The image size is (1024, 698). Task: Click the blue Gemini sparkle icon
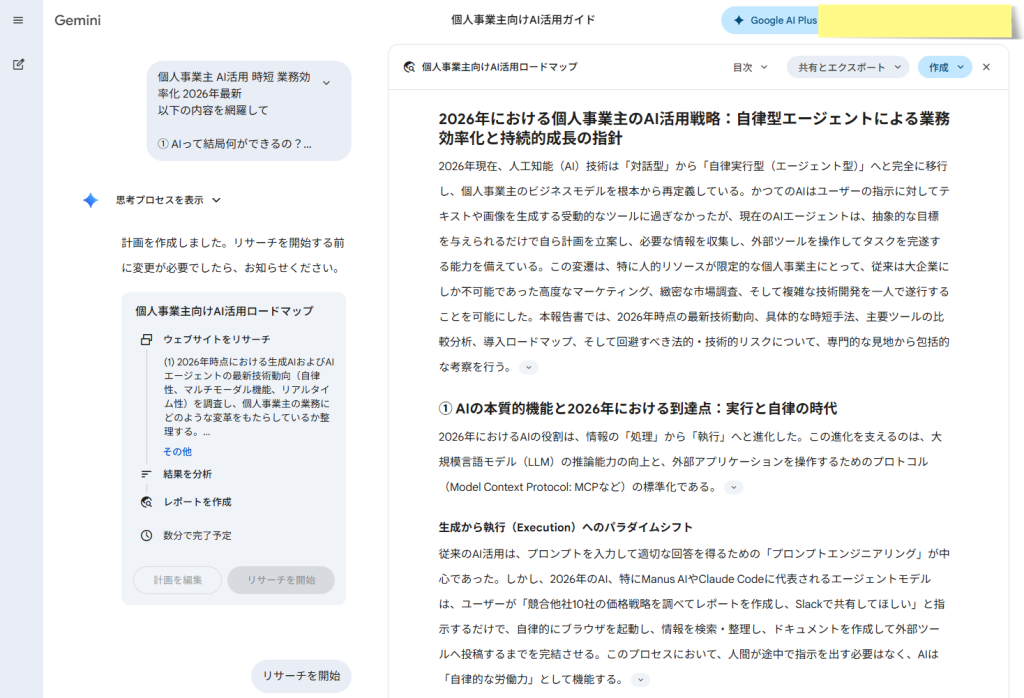pyautogui.click(x=91, y=200)
